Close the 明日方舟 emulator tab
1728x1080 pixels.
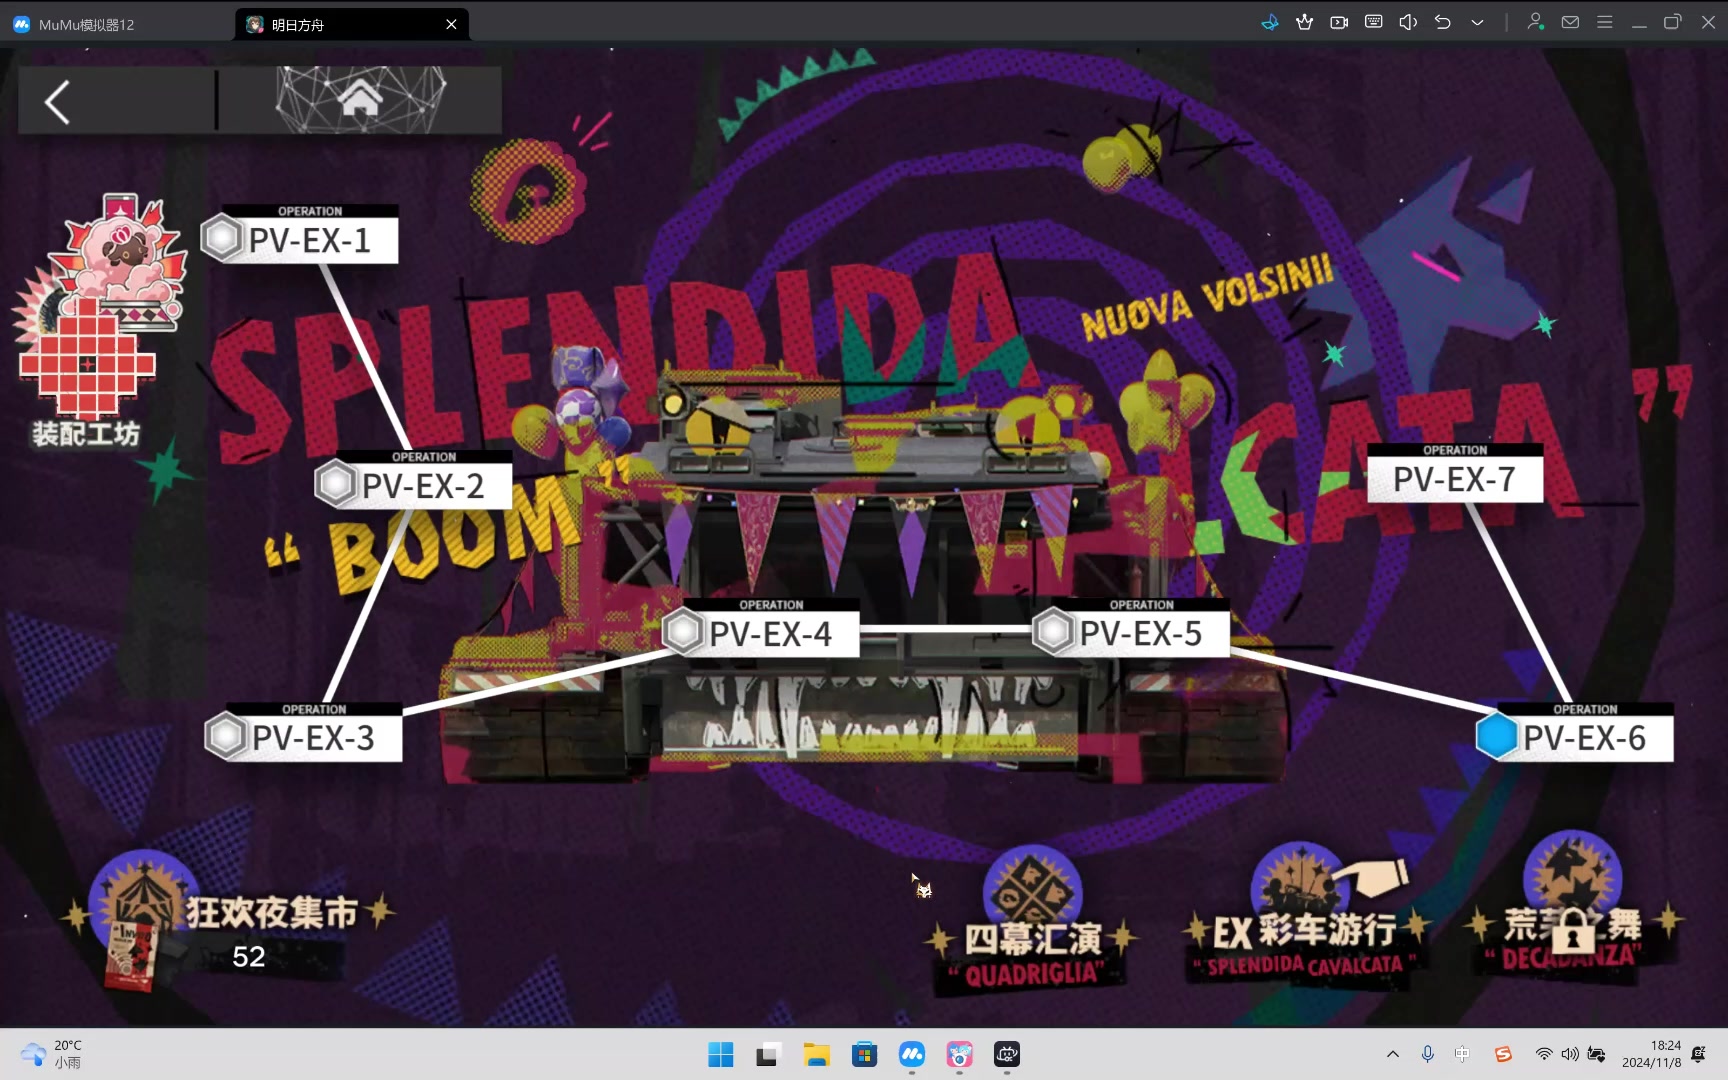tap(451, 24)
